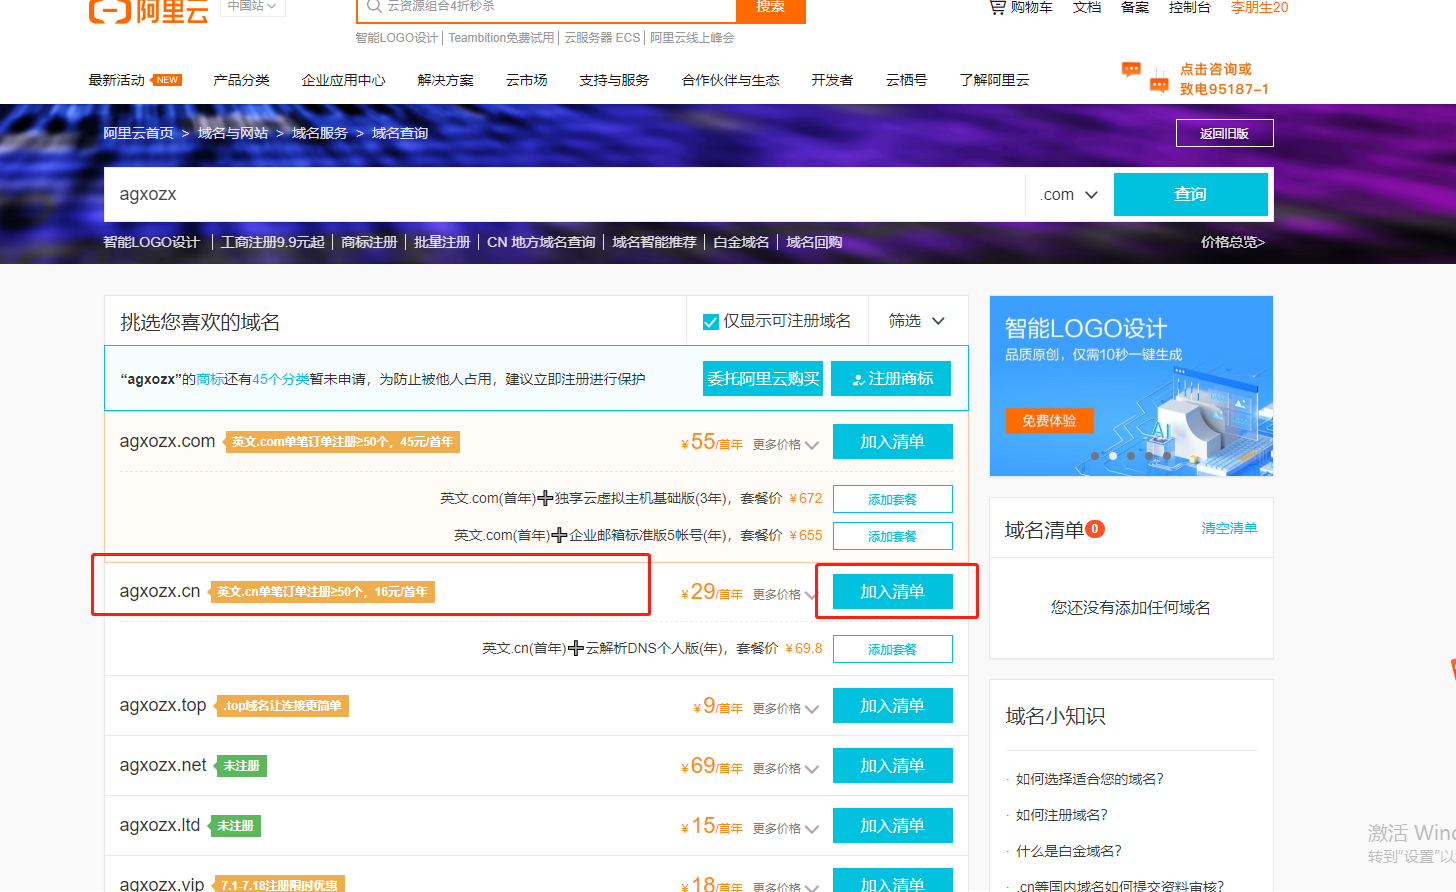1456x892 pixels.
Task: Click the magnifier icon in top search bar
Action: pyautogui.click(x=373, y=8)
